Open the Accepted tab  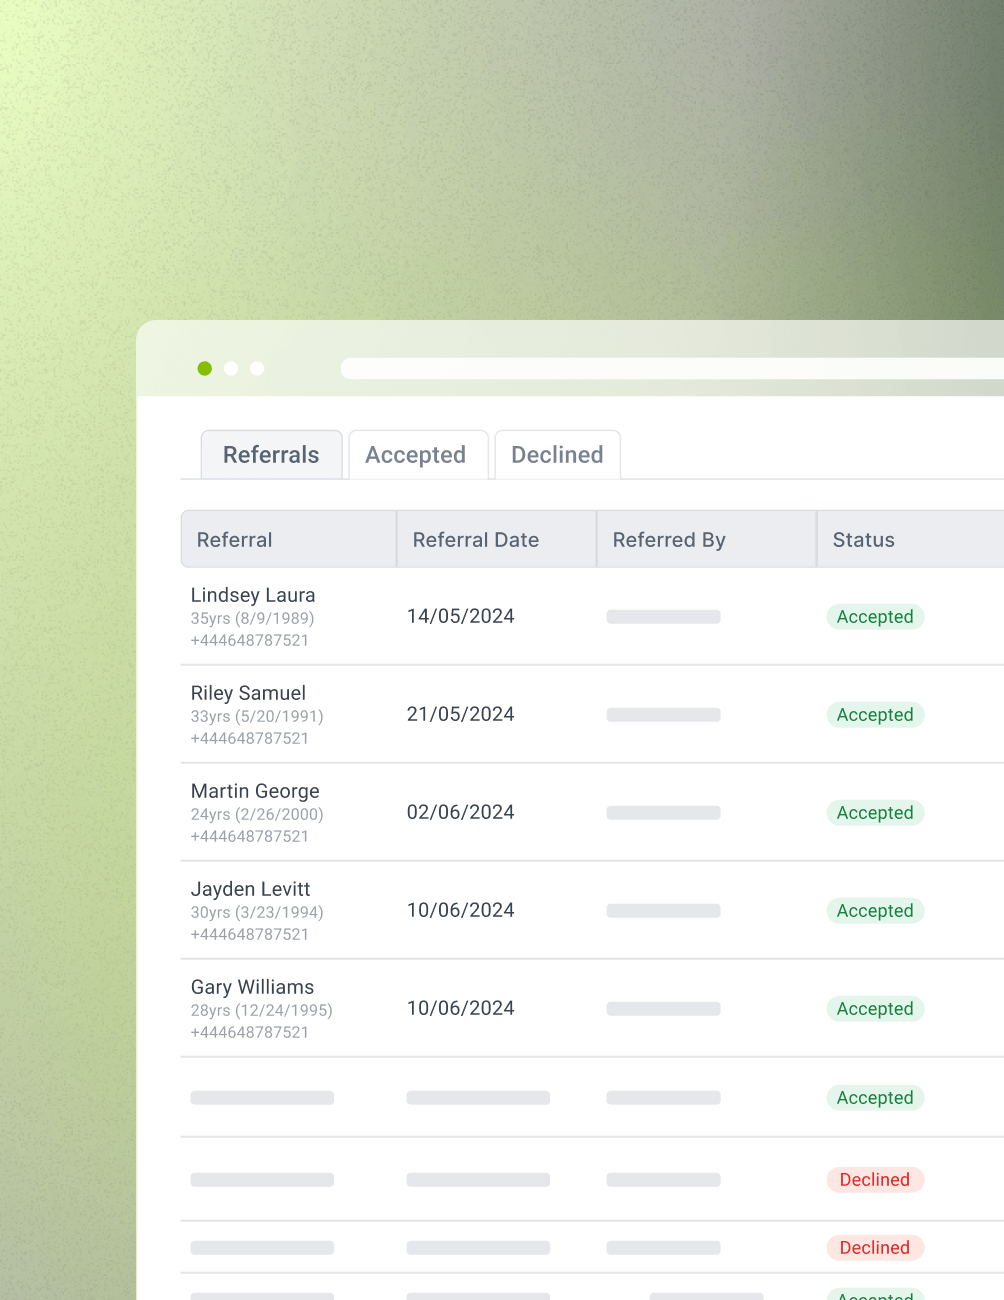[x=416, y=455]
